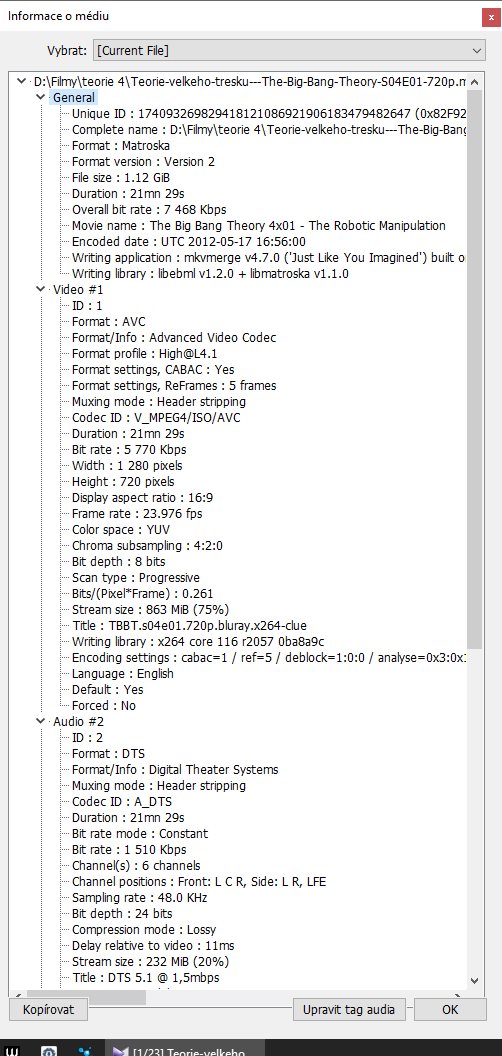Select the Format profile High@L4.1 row
Image resolution: width=502 pixels, height=1056 pixels.
pyautogui.click(x=144, y=354)
